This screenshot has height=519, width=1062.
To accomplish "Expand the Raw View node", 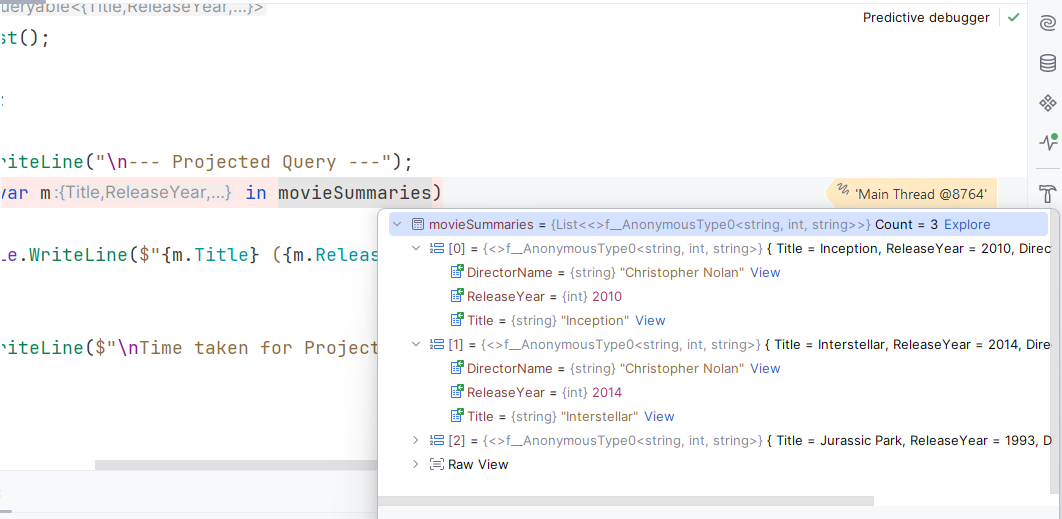I will 417,464.
